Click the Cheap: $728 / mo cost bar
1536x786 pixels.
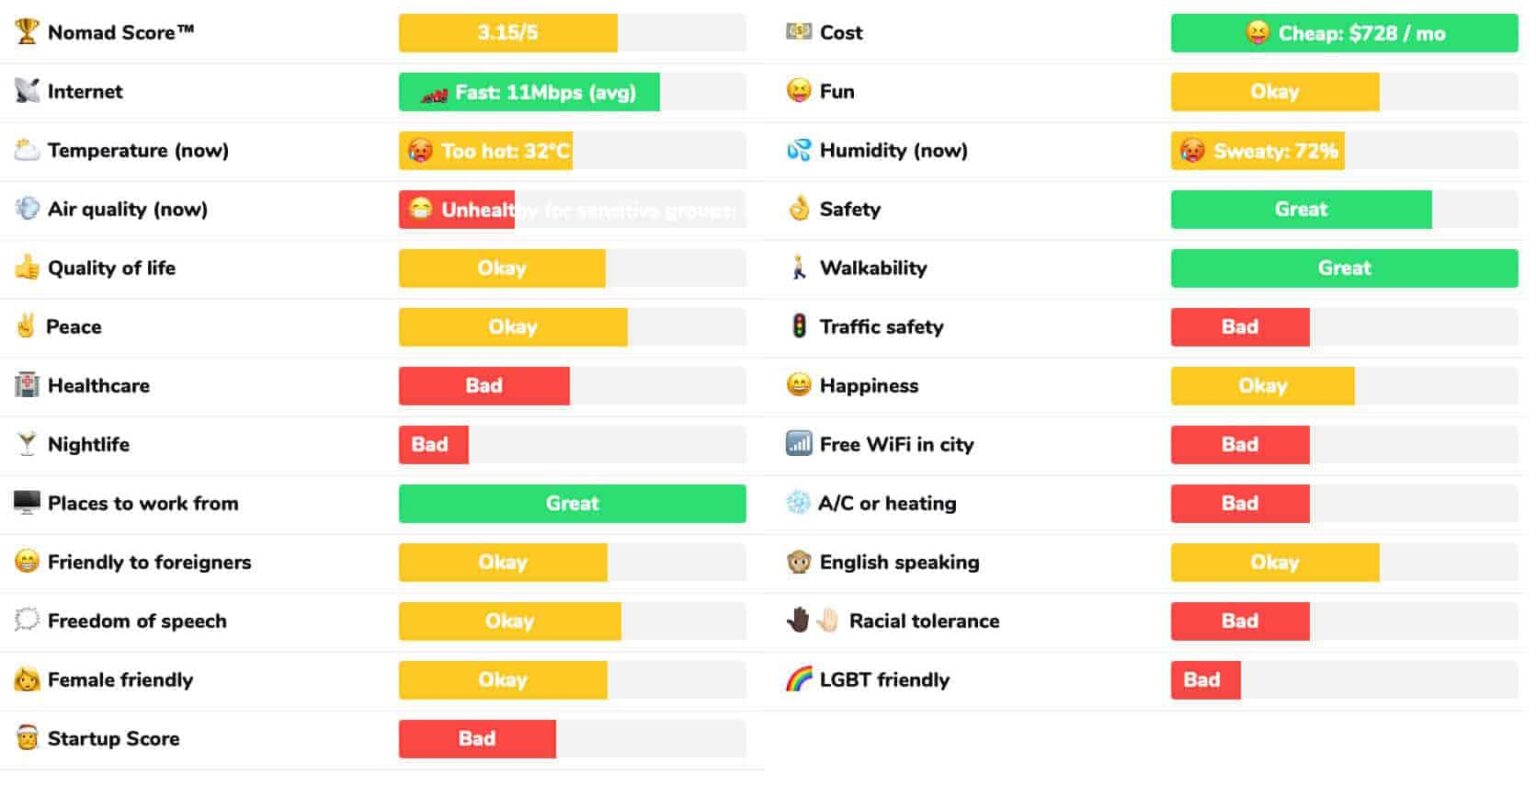tap(1344, 33)
